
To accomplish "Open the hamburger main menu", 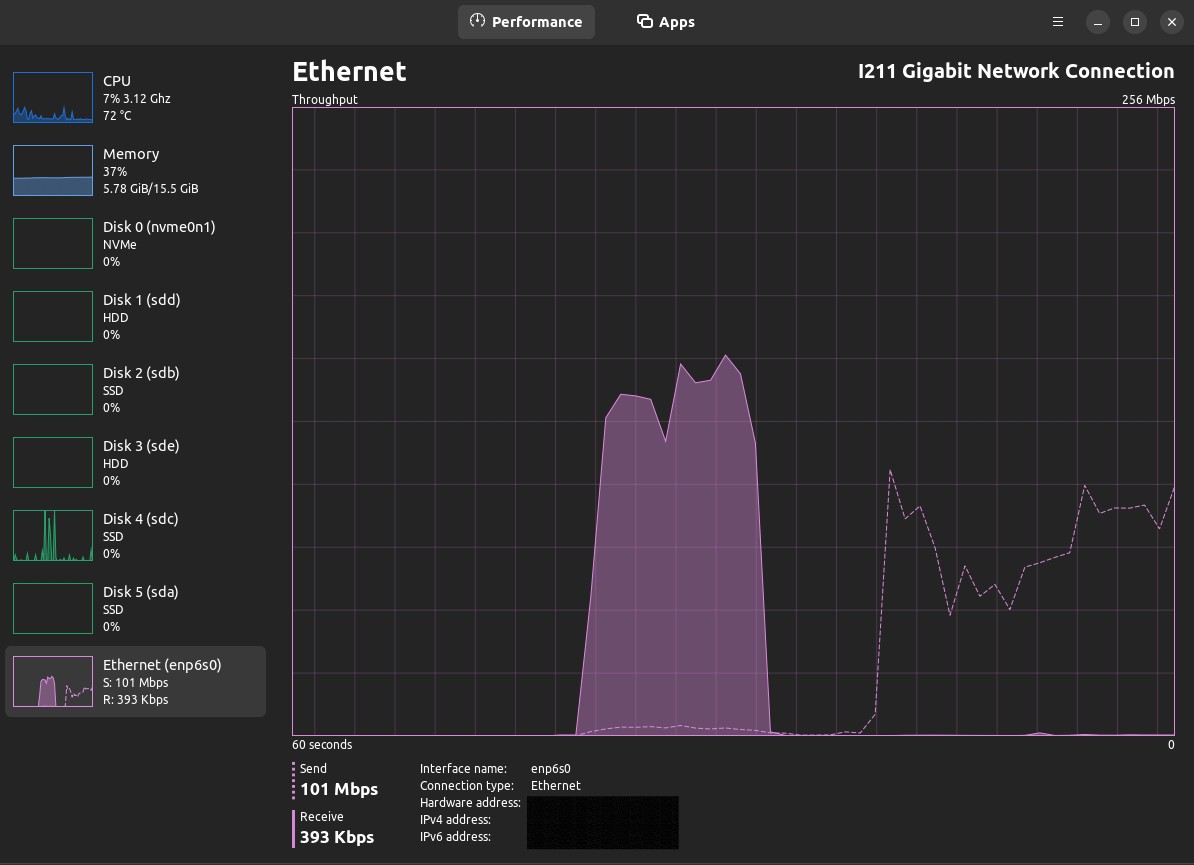I will [x=1058, y=22].
